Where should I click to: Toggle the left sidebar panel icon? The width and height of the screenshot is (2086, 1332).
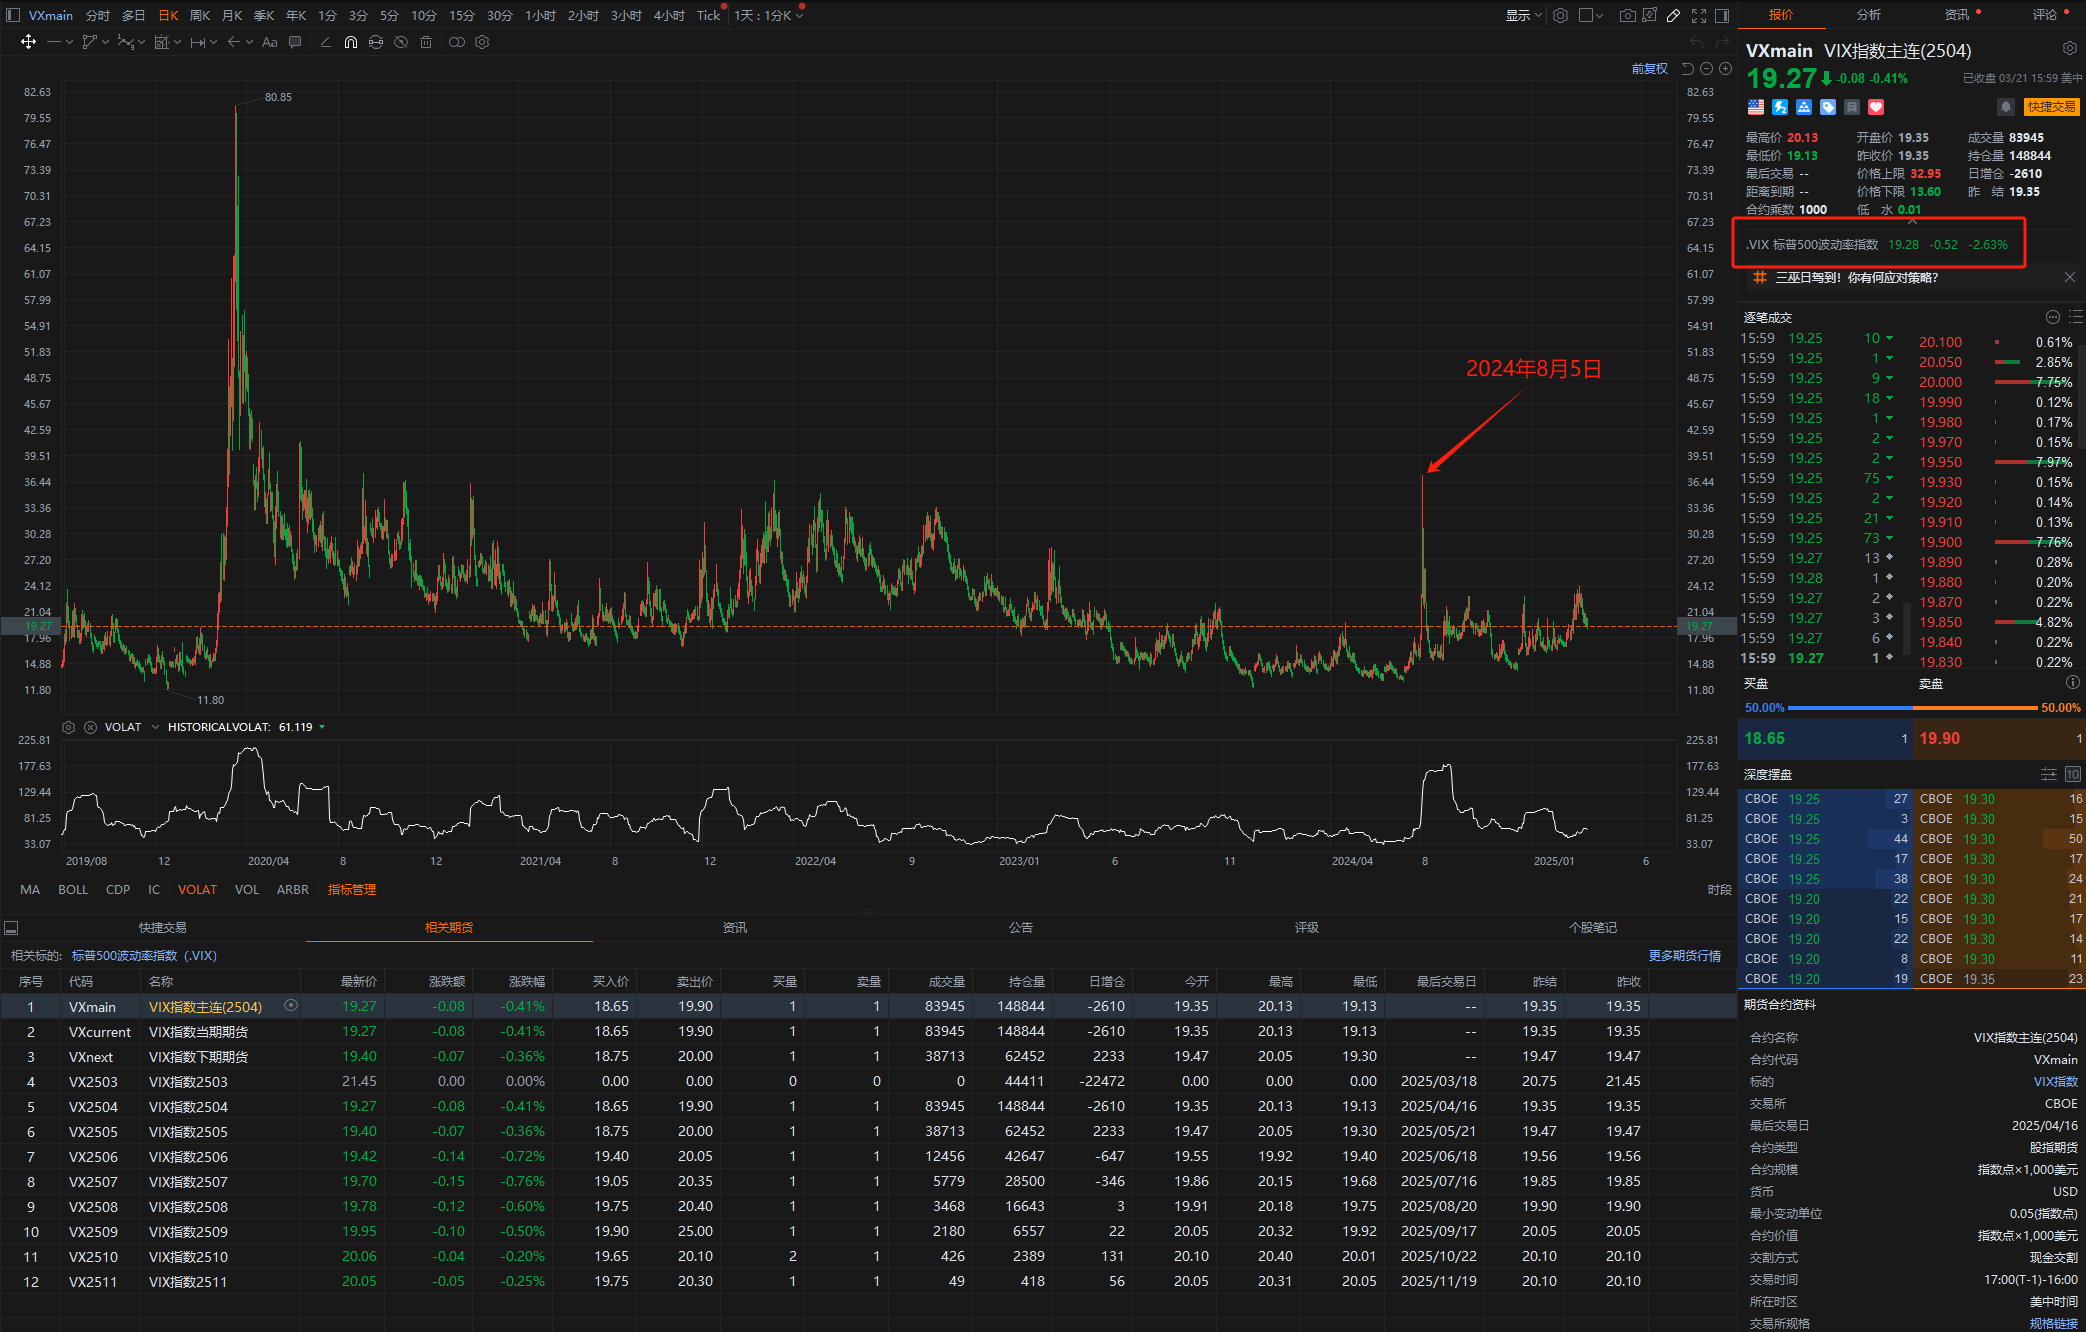(x=12, y=15)
